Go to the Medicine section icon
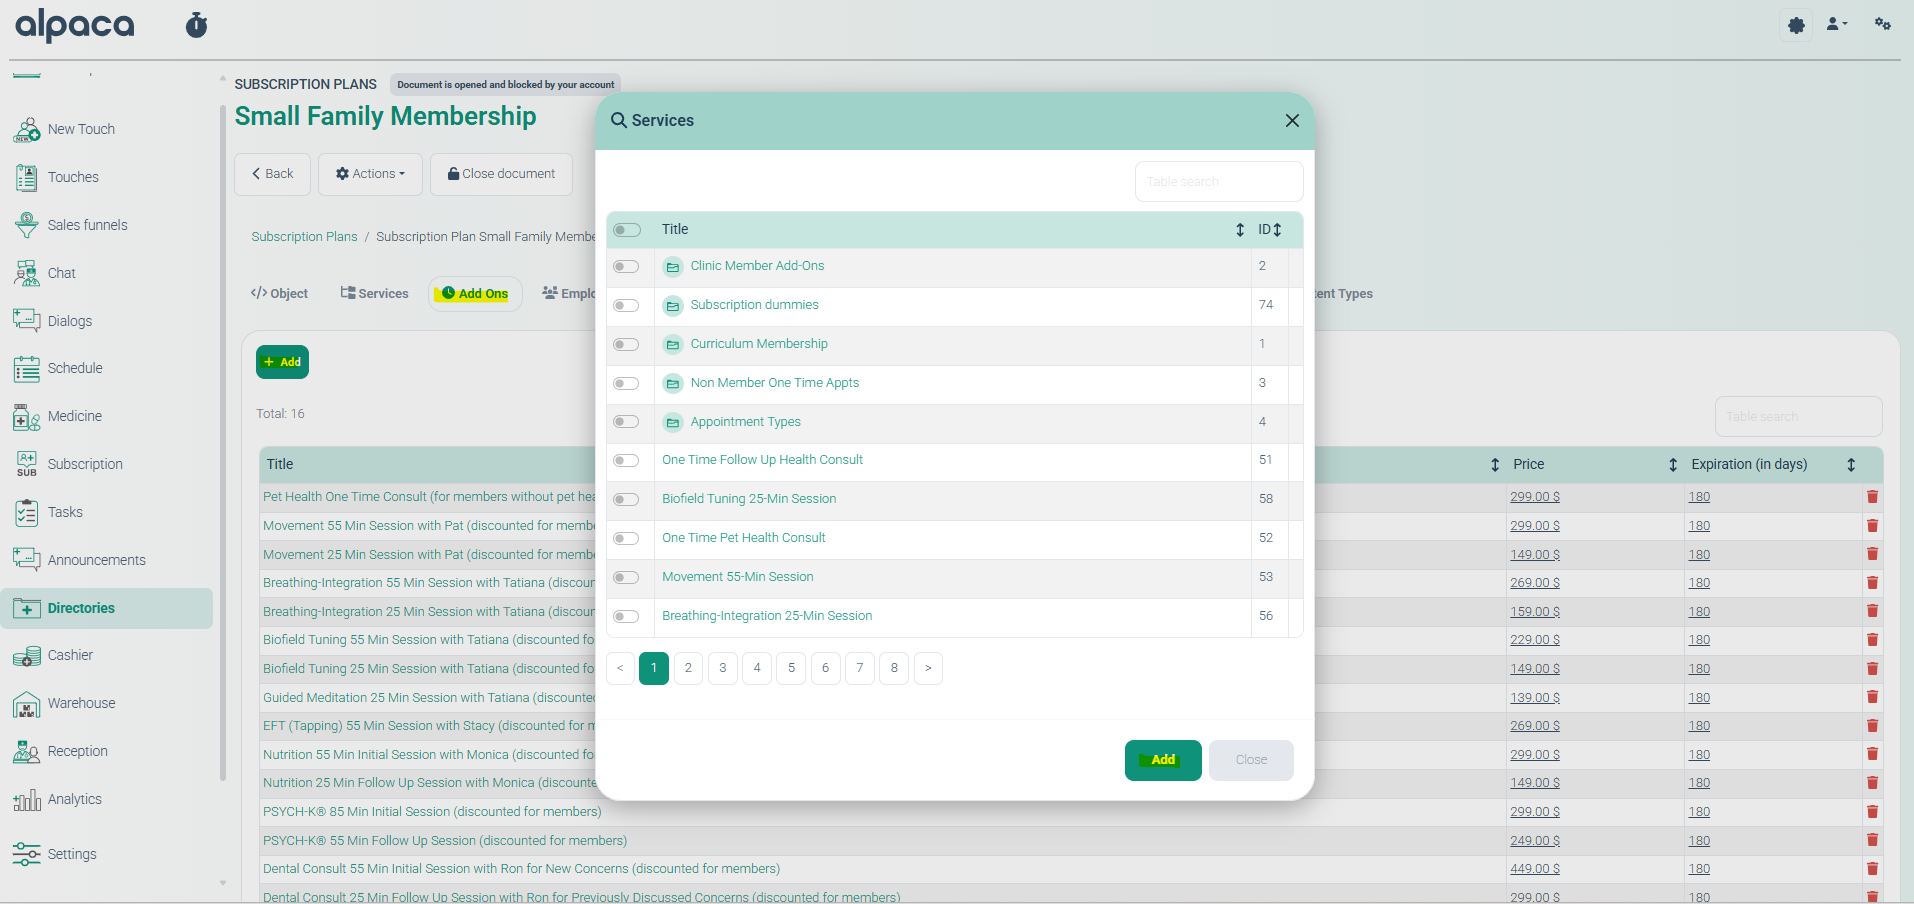 click(27, 417)
